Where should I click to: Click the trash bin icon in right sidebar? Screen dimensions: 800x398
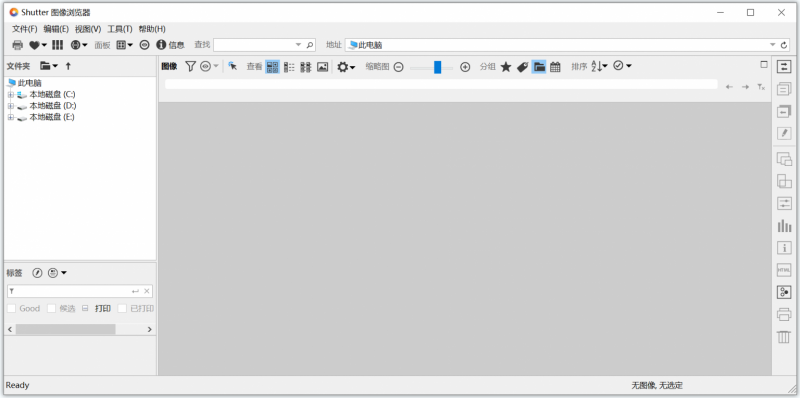point(784,337)
